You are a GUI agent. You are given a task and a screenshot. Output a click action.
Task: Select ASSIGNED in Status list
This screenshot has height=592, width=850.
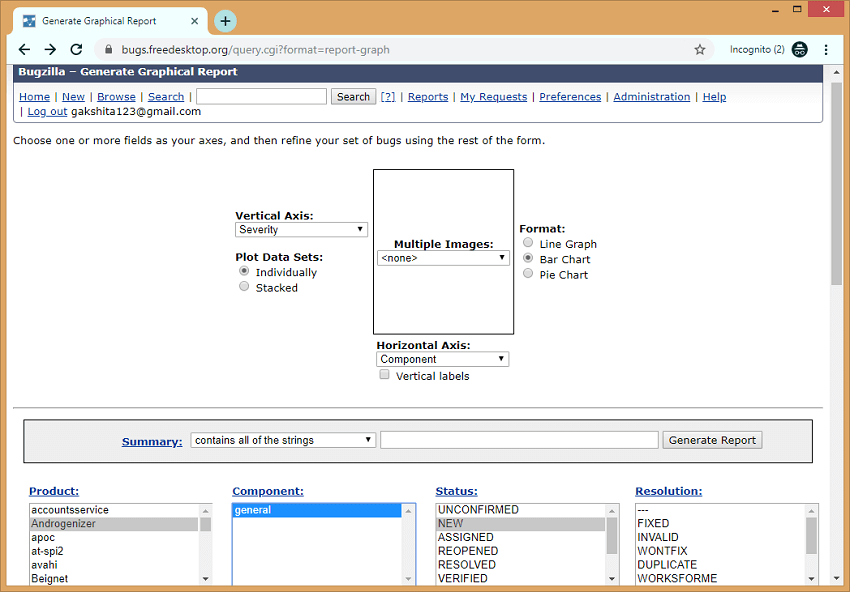coord(520,537)
